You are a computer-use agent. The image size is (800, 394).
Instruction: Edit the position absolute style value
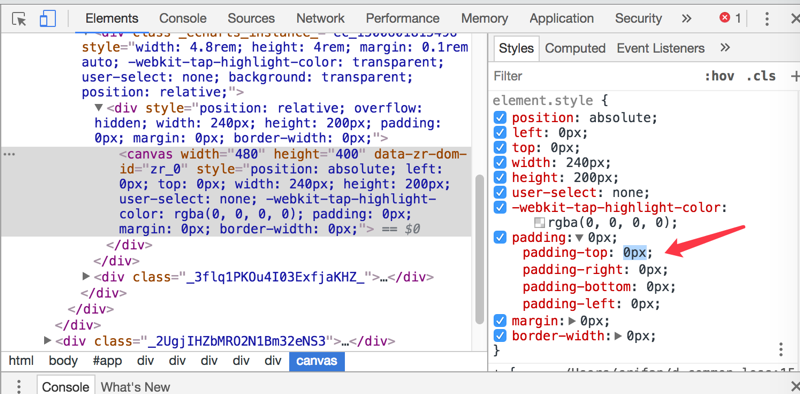click(x=621, y=118)
